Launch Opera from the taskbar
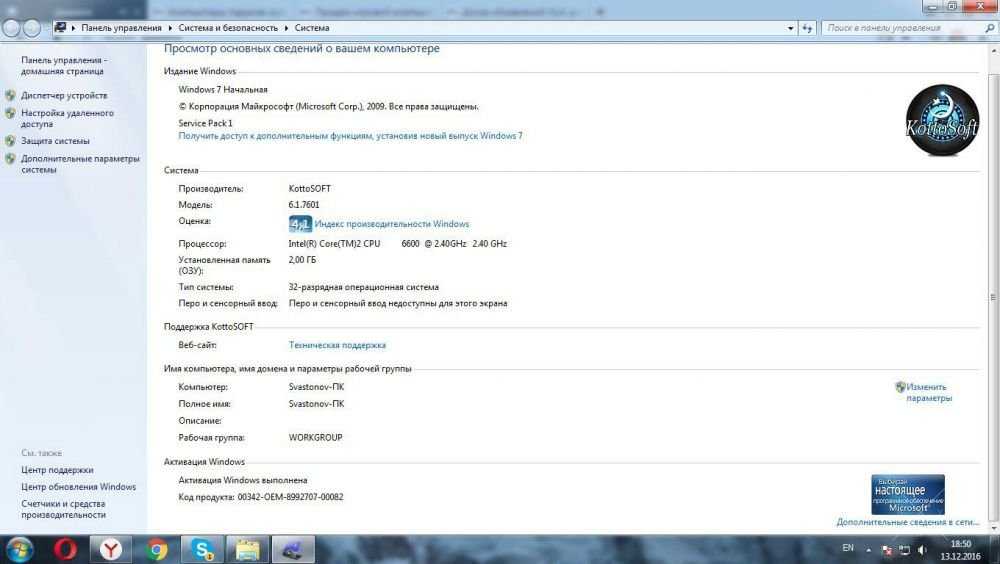The width and height of the screenshot is (1000, 564). point(65,549)
